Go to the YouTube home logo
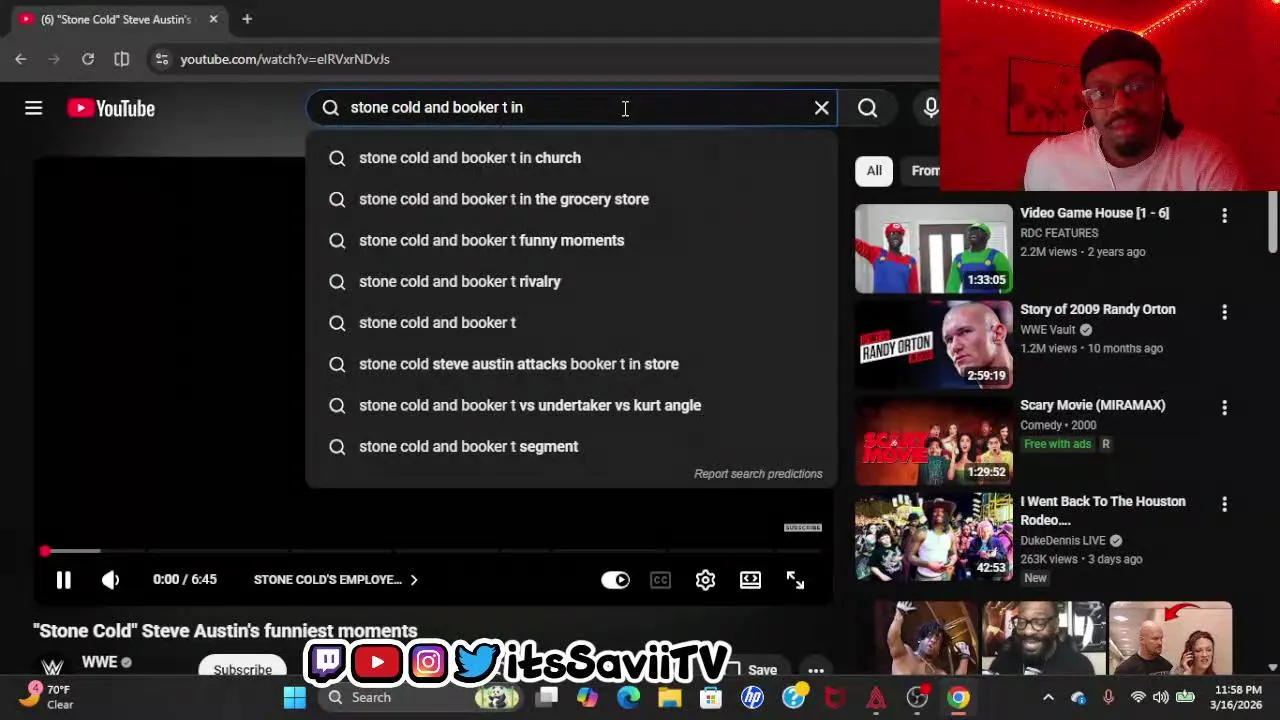 111,108
